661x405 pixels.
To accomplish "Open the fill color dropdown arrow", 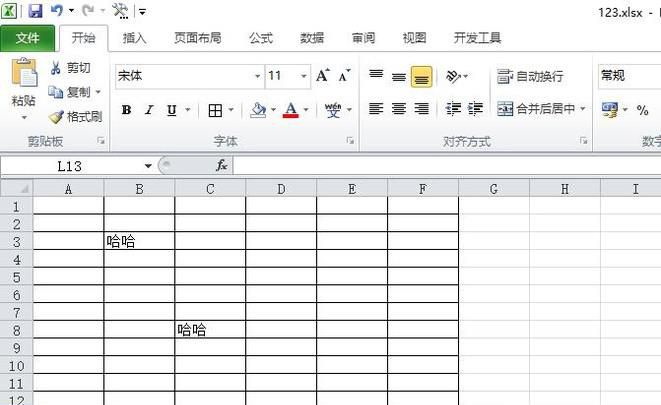I will 274,110.
